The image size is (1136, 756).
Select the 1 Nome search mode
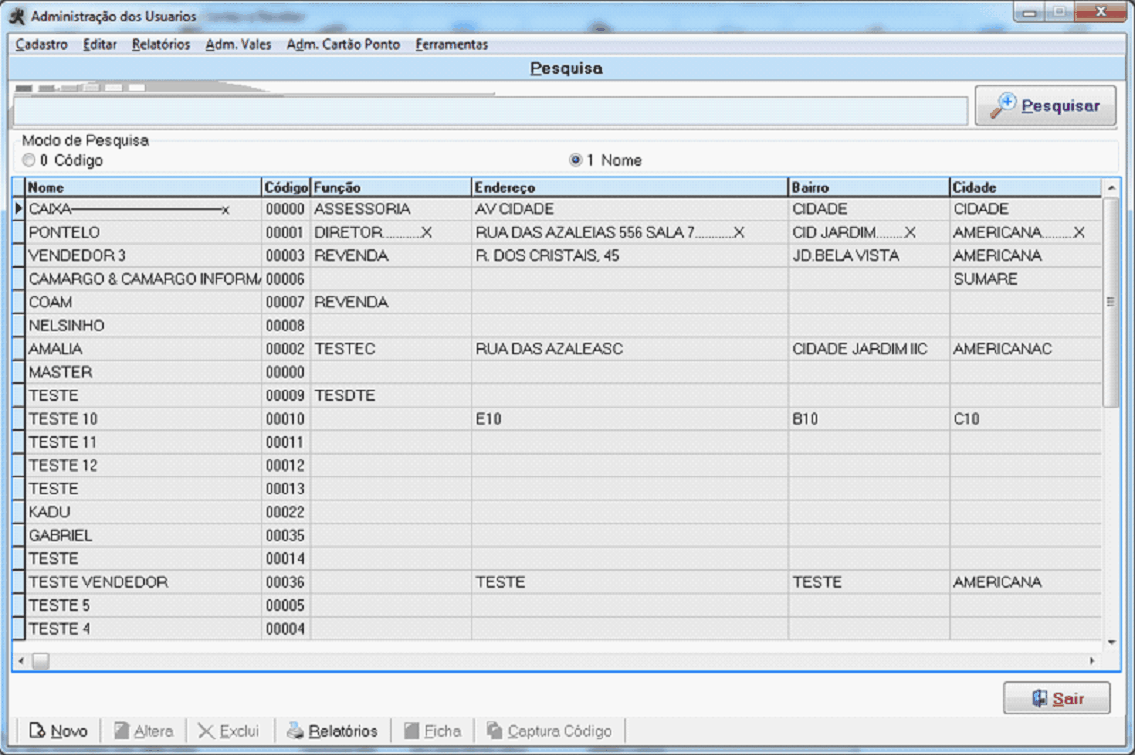[575, 160]
